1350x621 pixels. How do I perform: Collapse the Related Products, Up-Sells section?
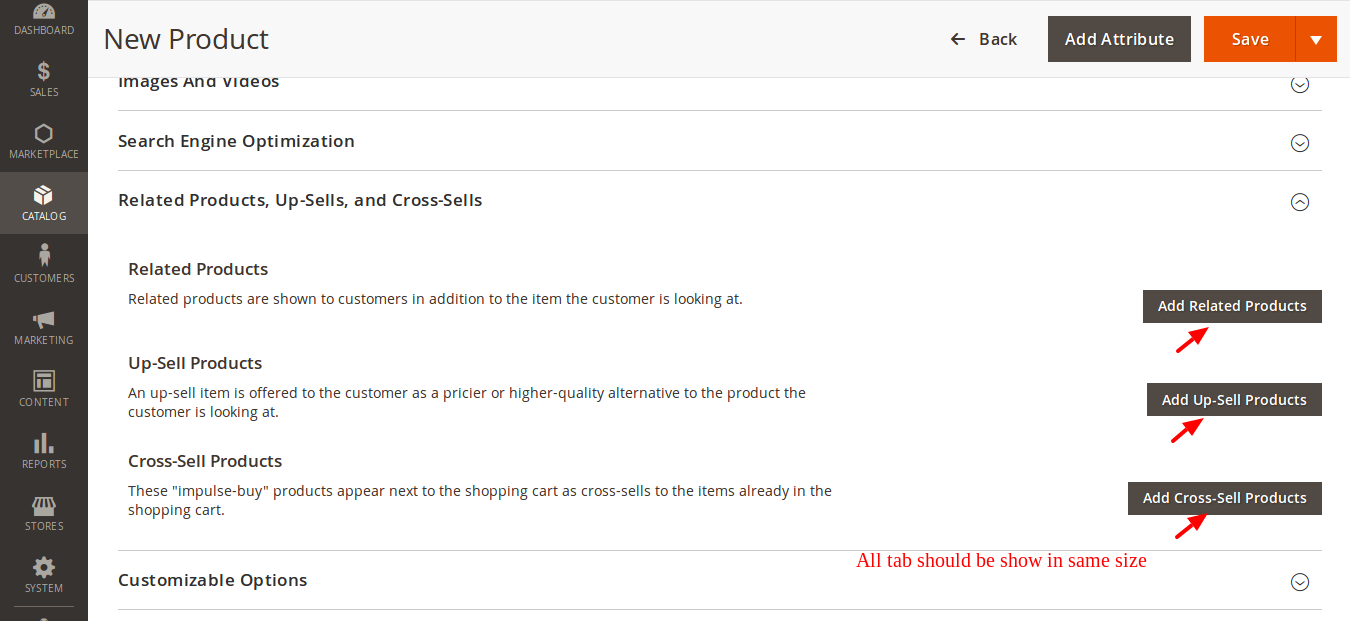pyautogui.click(x=1300, y=202)
